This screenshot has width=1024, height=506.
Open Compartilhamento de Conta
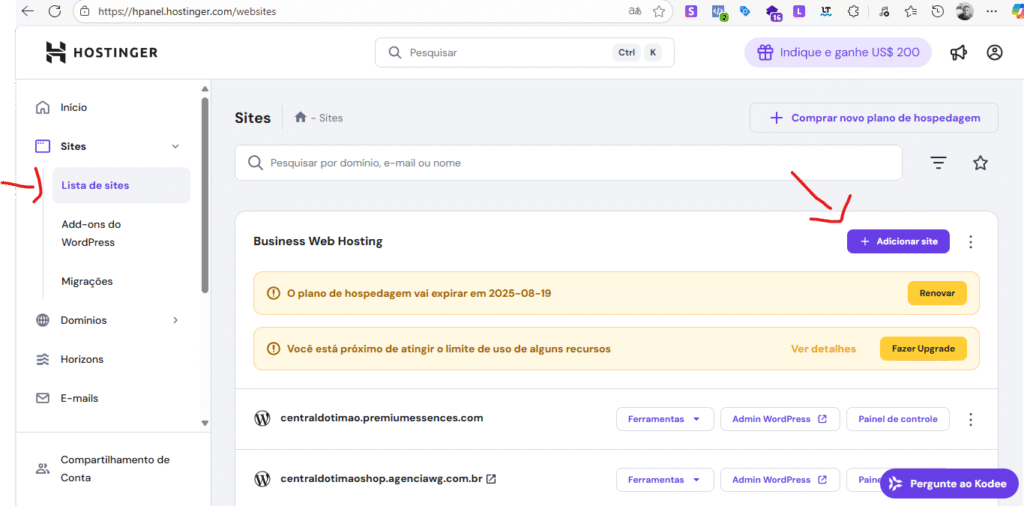tap(115, 469)
